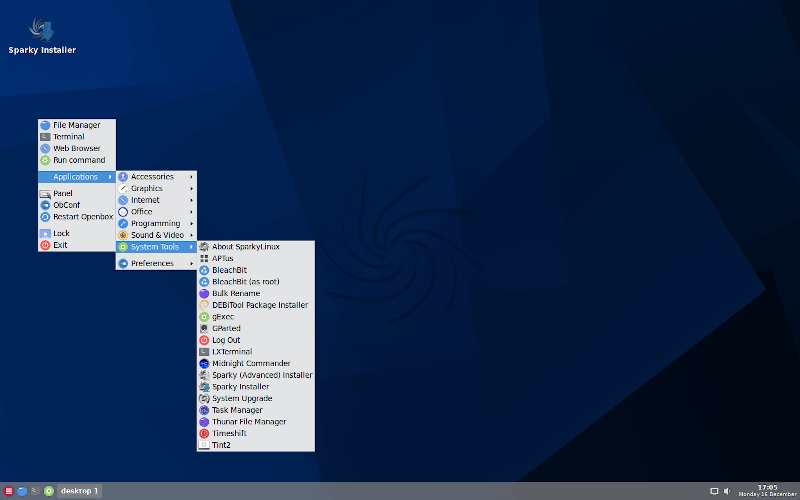The image size is (800, 500).
Task: Click the Restart Openbox icon
Action: coord(45,217)
